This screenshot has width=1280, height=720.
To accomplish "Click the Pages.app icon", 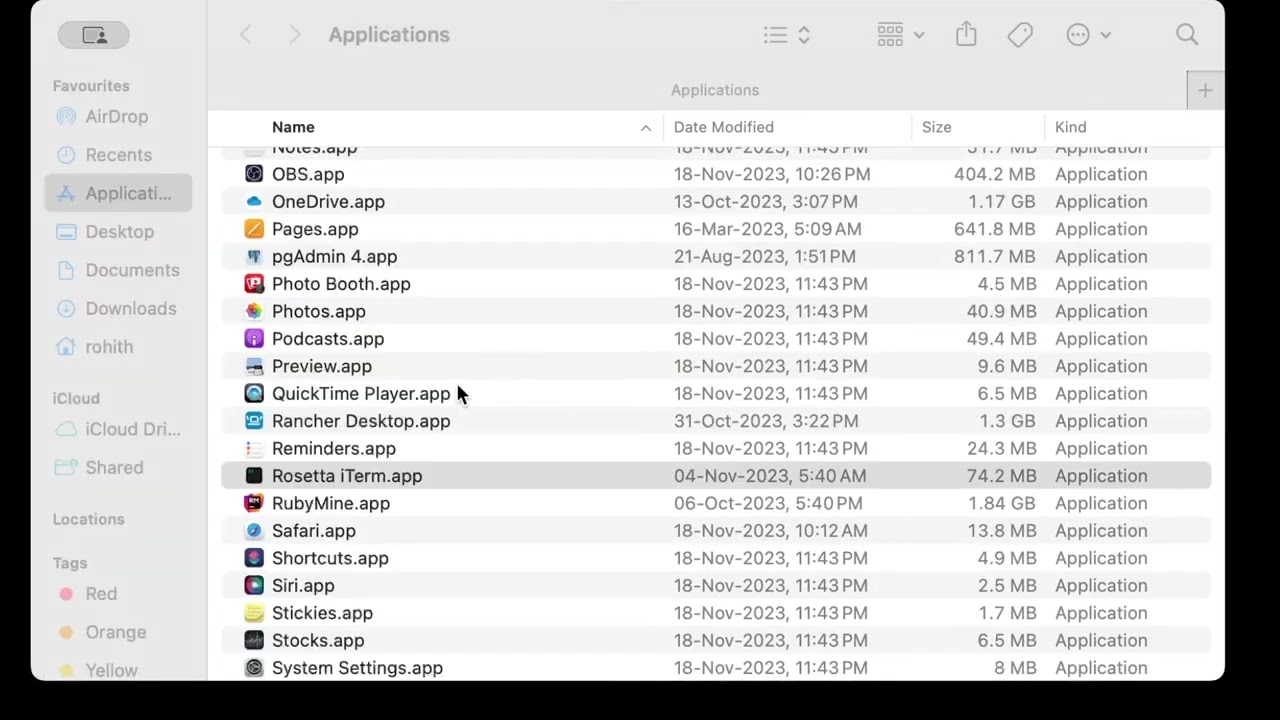I will (x=254, y=229).
